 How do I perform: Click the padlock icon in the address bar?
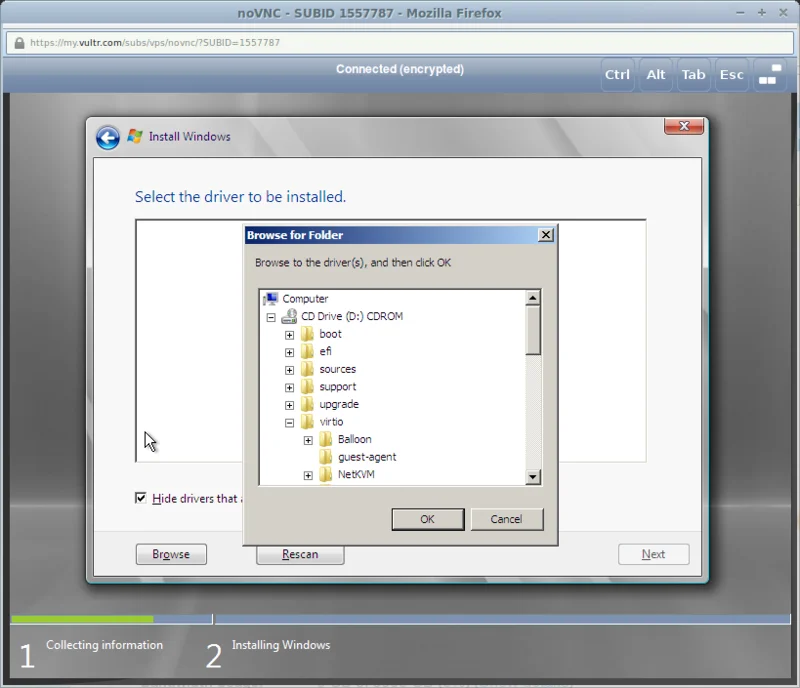[x=17, y=45]
